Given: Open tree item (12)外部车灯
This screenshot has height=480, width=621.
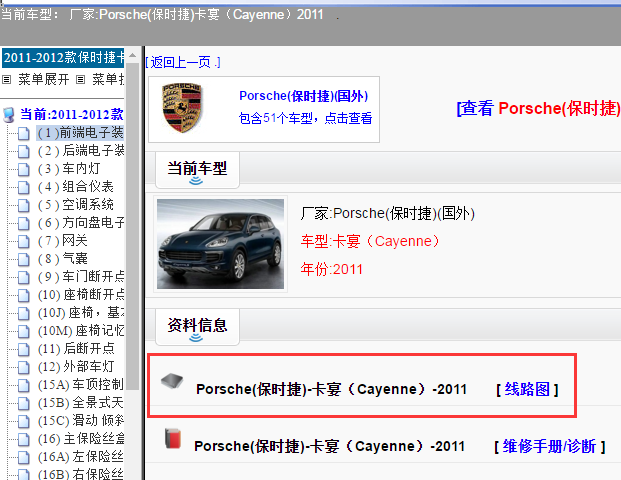Looking at the screenshot, I should point(76,366).
